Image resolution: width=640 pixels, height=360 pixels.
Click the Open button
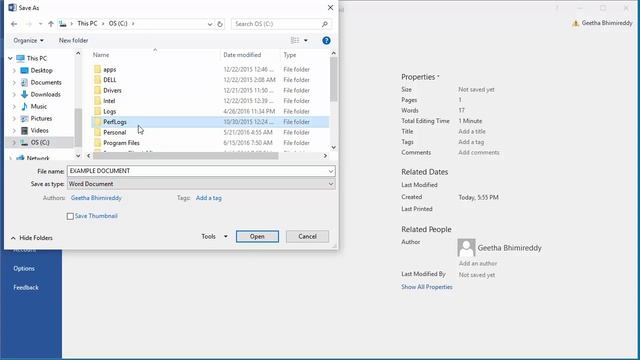coord(257,236)
